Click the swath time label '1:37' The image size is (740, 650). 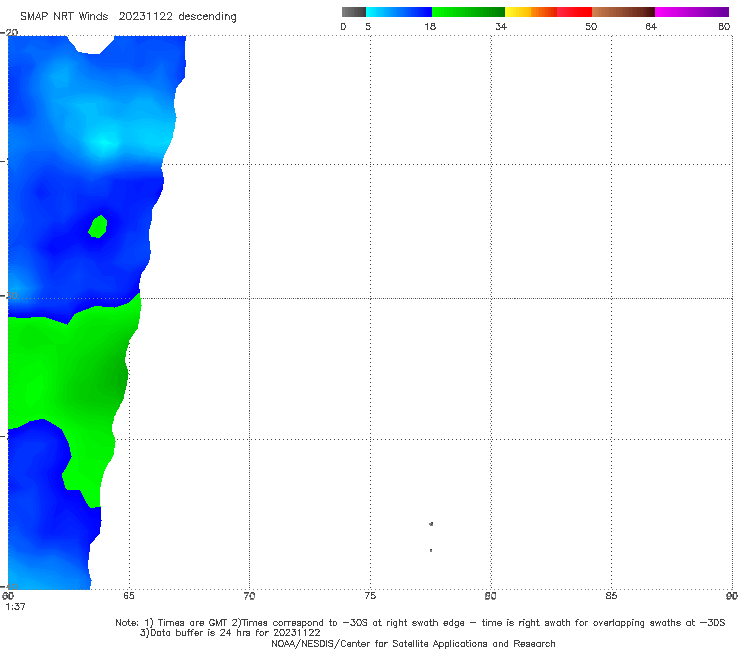click(x=15, y=607)
